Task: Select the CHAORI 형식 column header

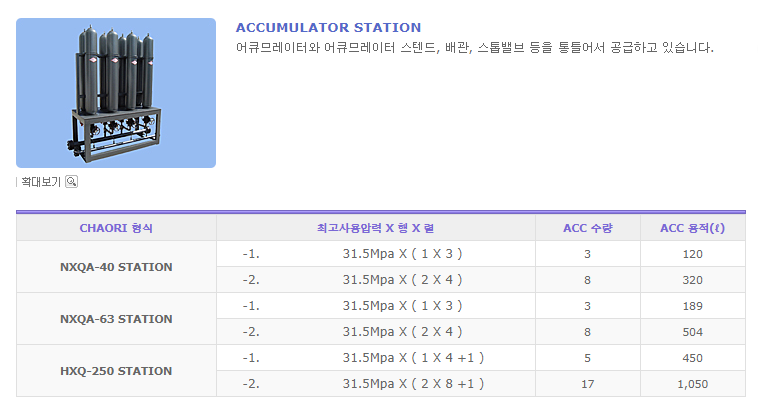Action: point(116,228)
